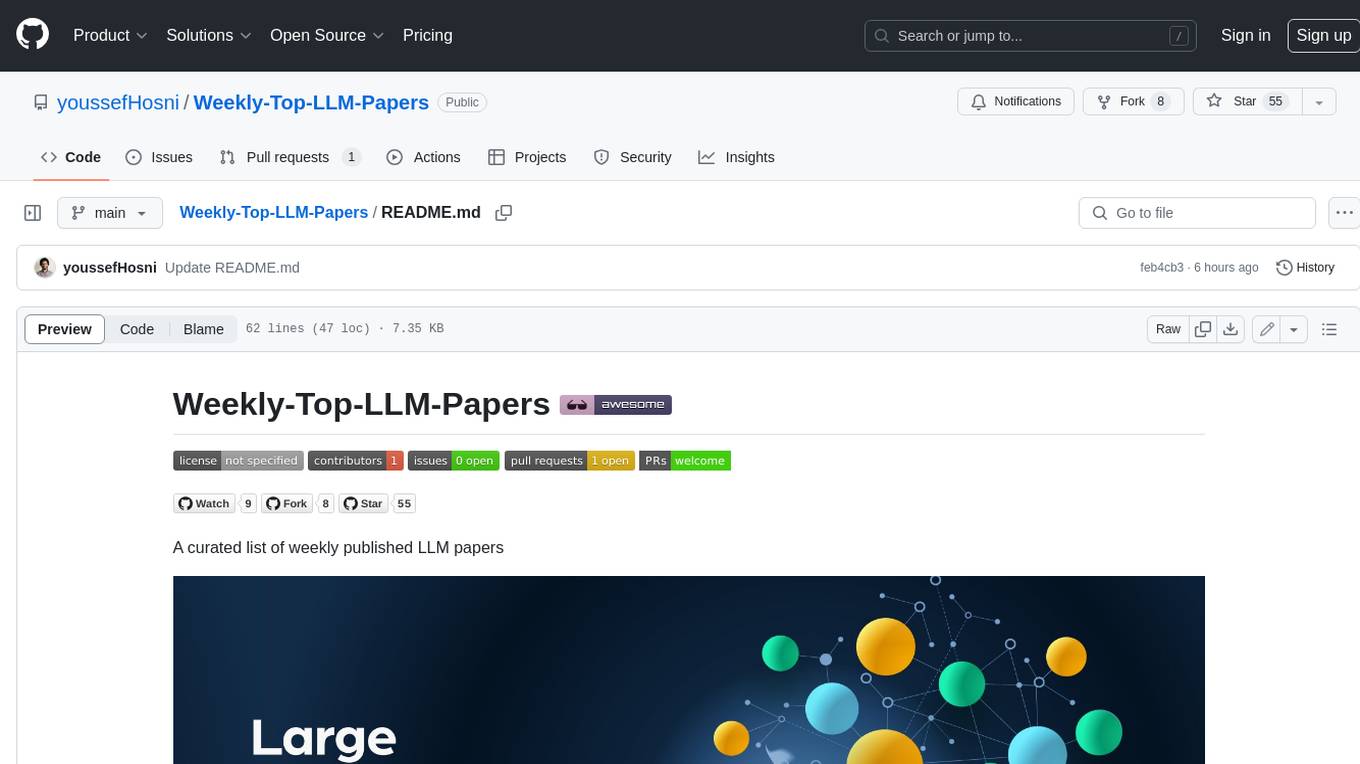Image resolution: width=1360 pixels, height=764 pixels.
Task: Open the Update README.md commit message
Action: pos(232,267)
